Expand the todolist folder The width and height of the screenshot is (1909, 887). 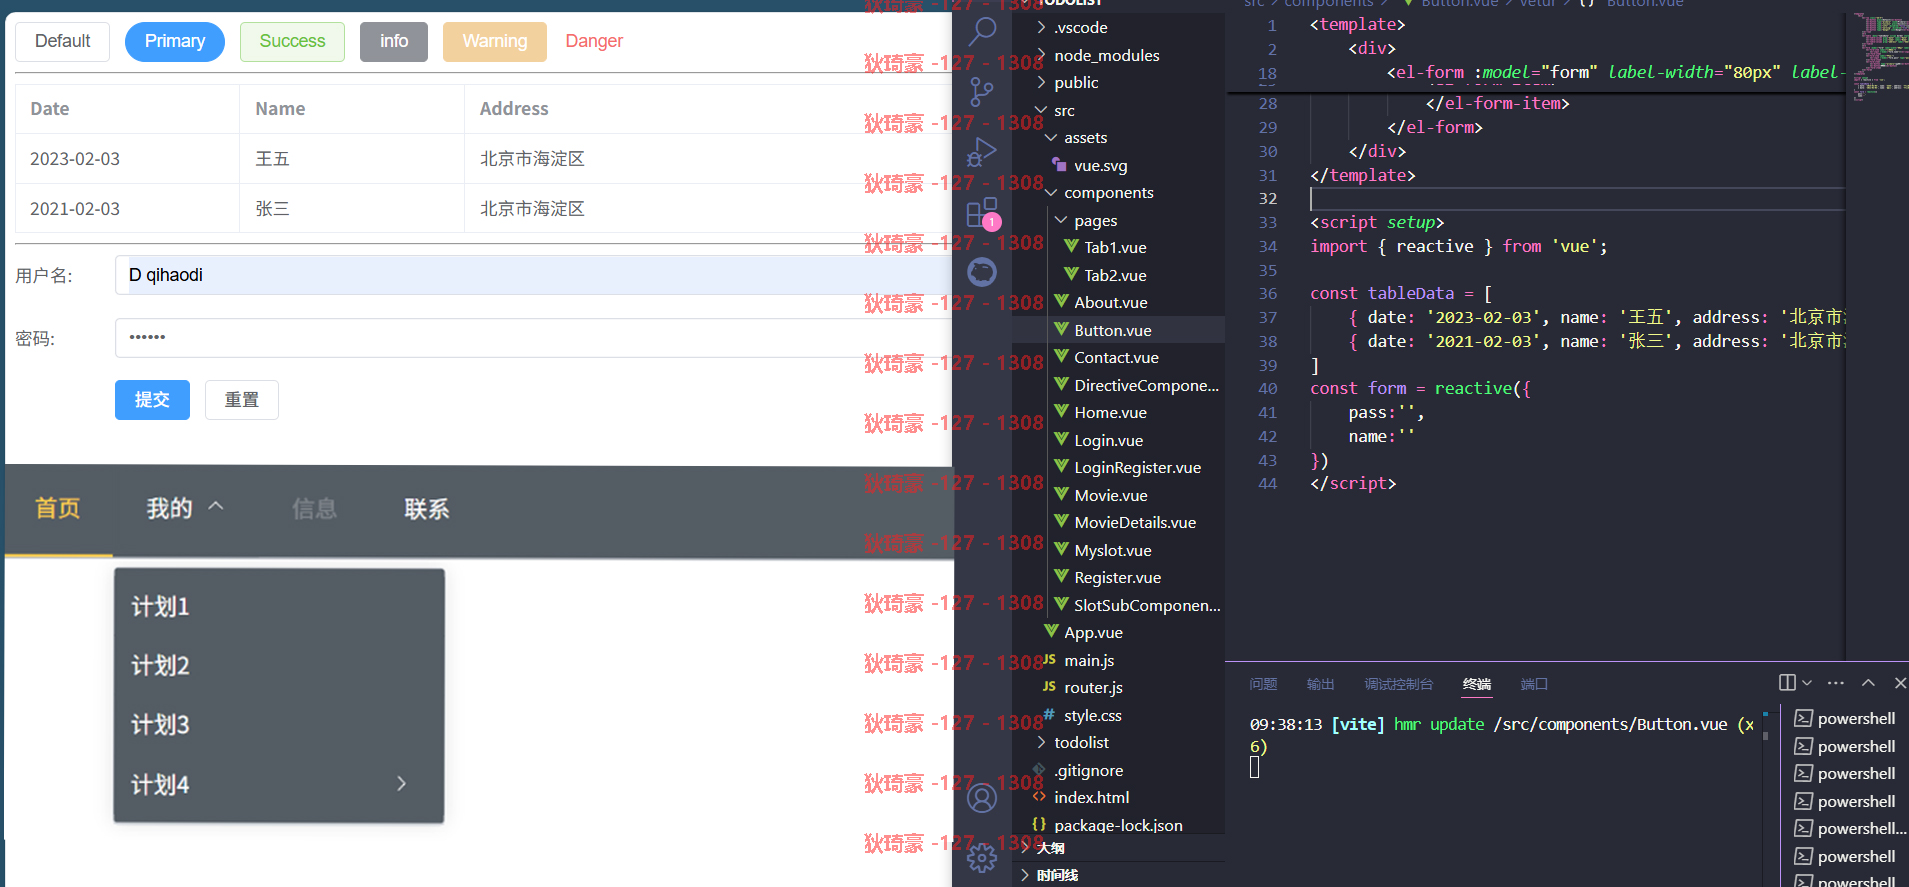tap(1081, 742)
